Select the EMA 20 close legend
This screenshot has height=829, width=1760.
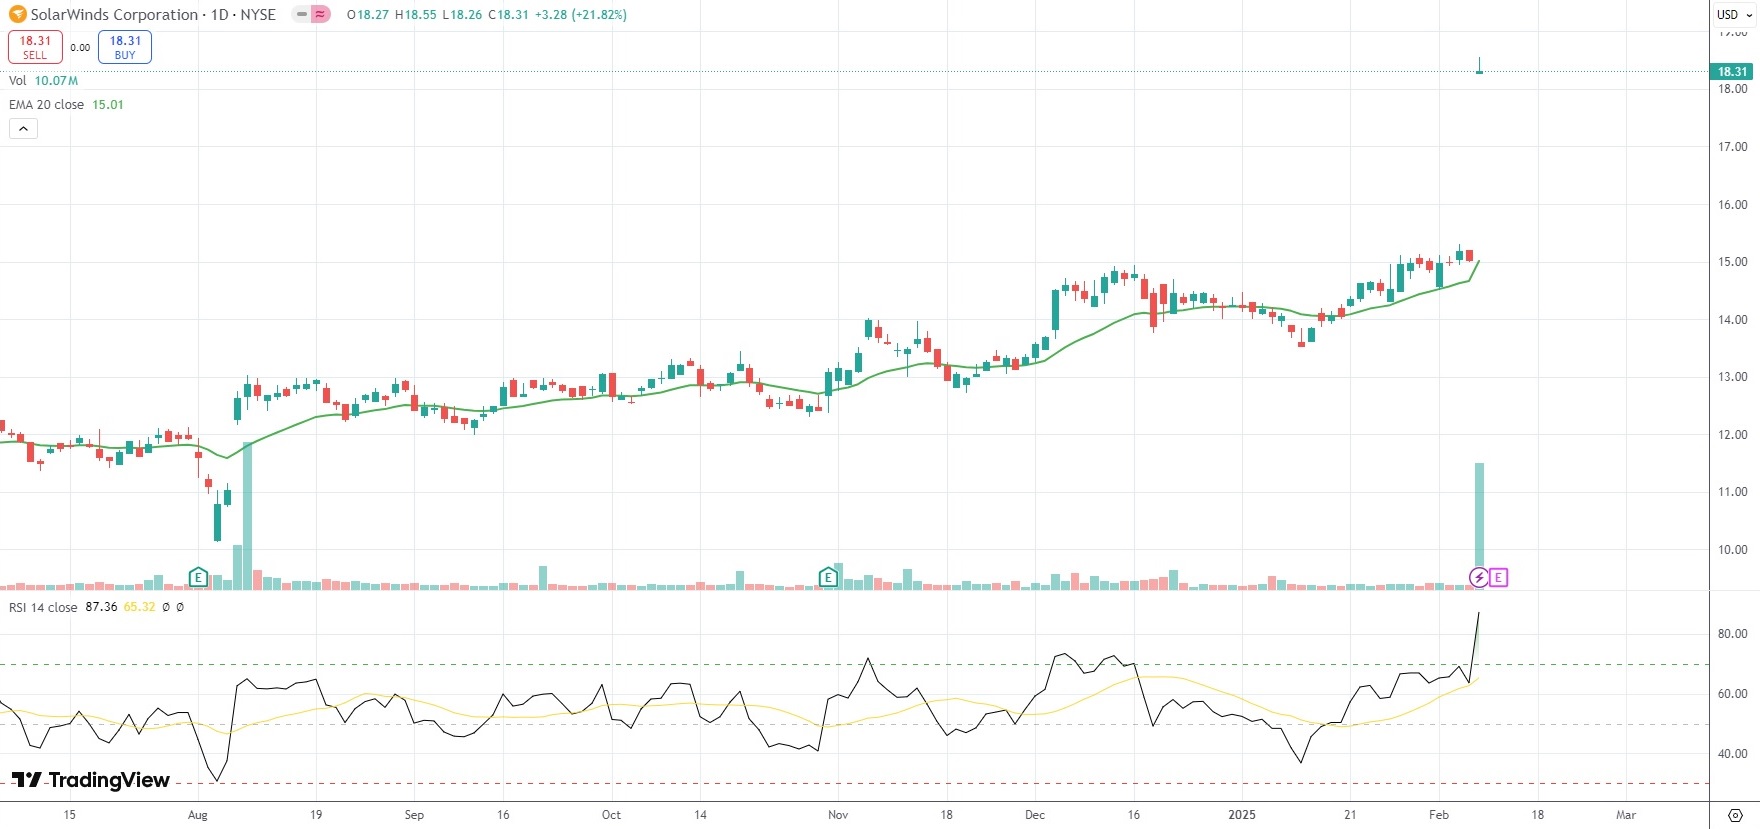[66, 104]
